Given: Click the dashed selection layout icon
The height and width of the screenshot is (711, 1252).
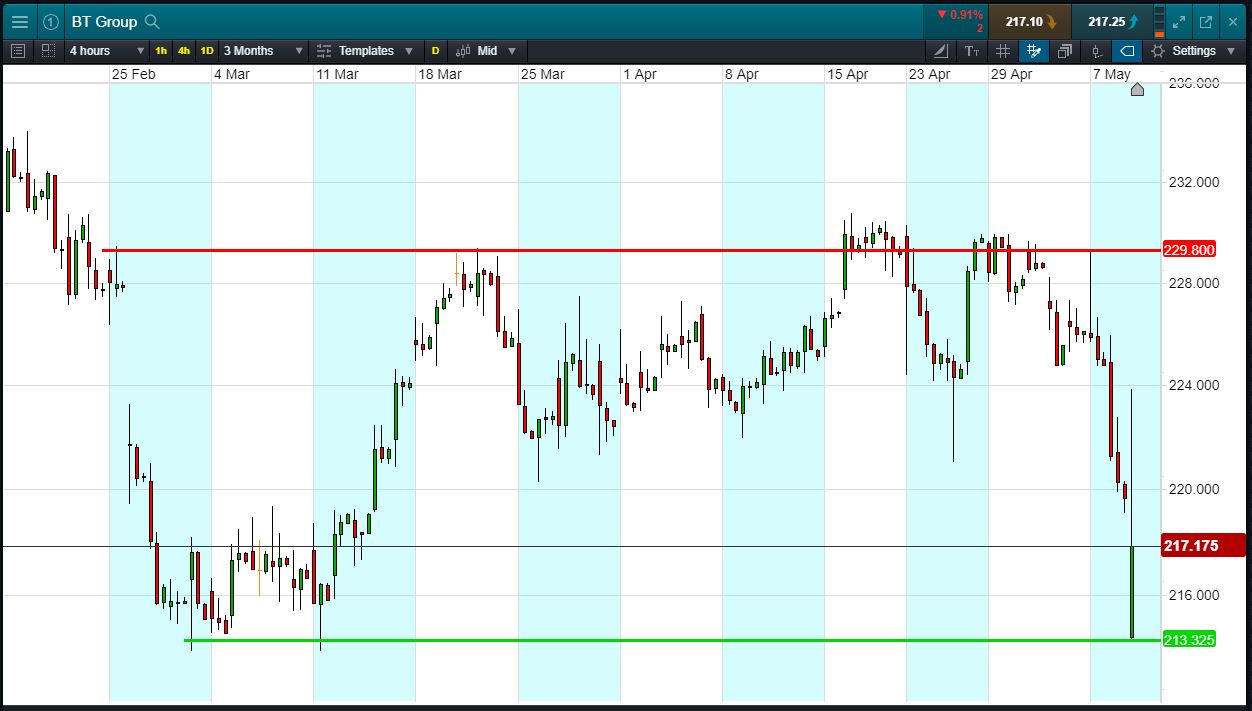Looking at the screenshot, I should coord(48,50).
